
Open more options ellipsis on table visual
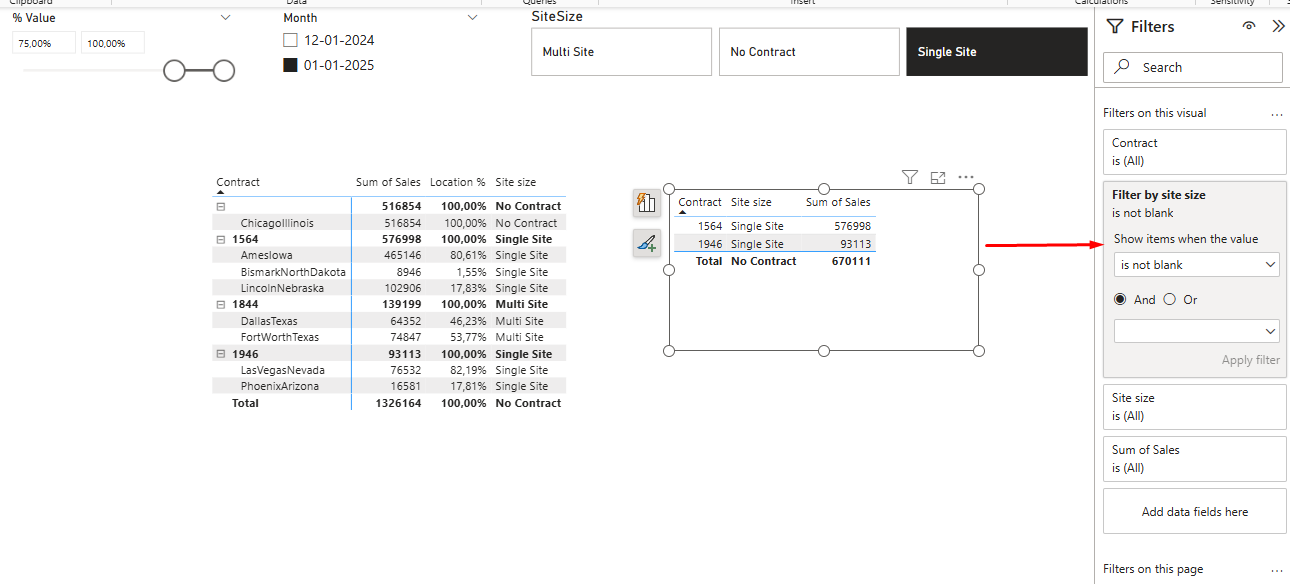[x=966, y=177]
